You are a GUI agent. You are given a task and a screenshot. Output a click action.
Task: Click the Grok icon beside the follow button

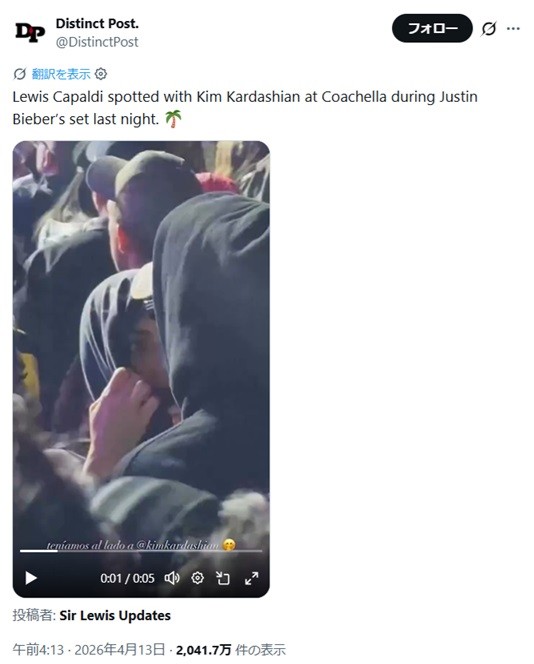pos(489,29)
